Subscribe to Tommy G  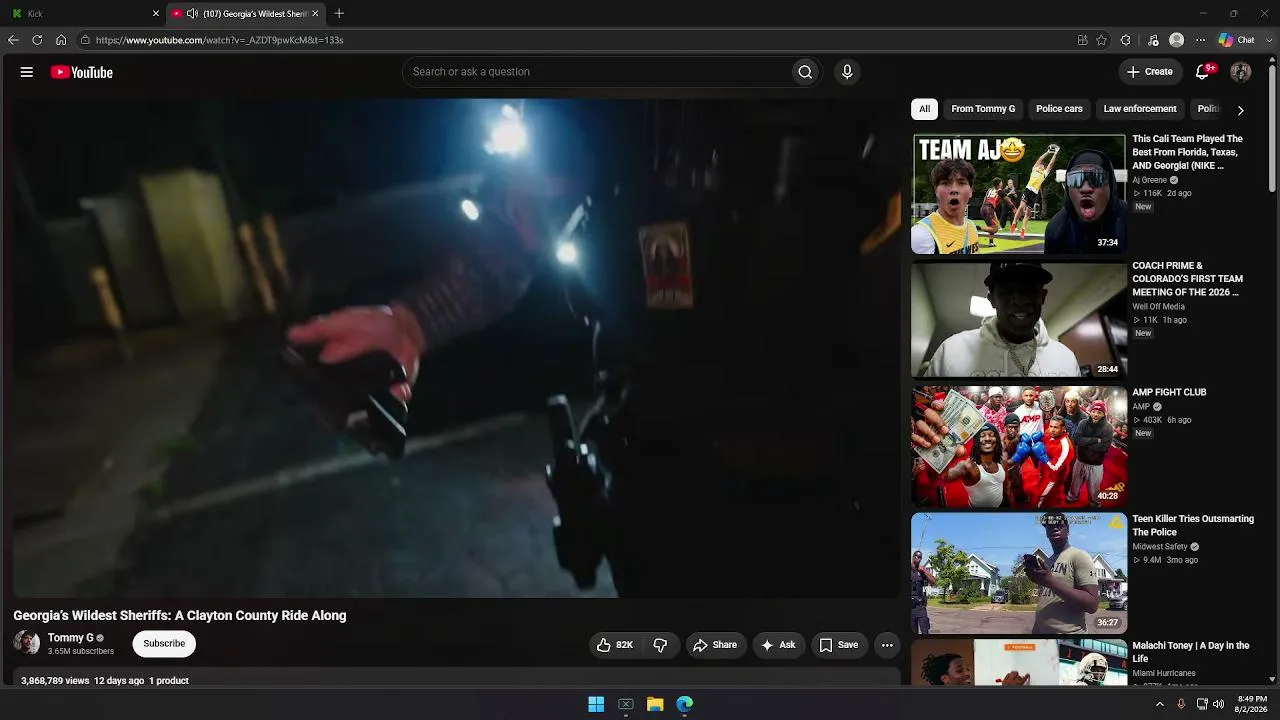point(164,644)
